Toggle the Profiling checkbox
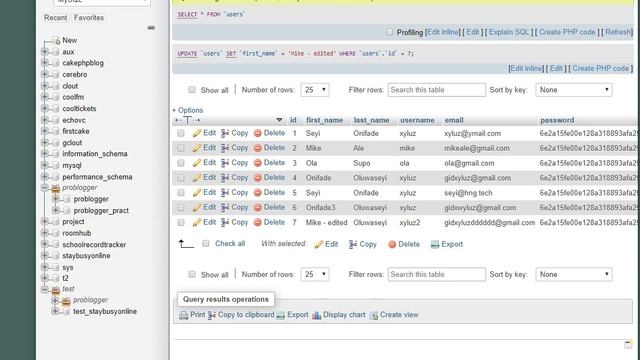Viewport: 640px width, 360px height. 389,32
